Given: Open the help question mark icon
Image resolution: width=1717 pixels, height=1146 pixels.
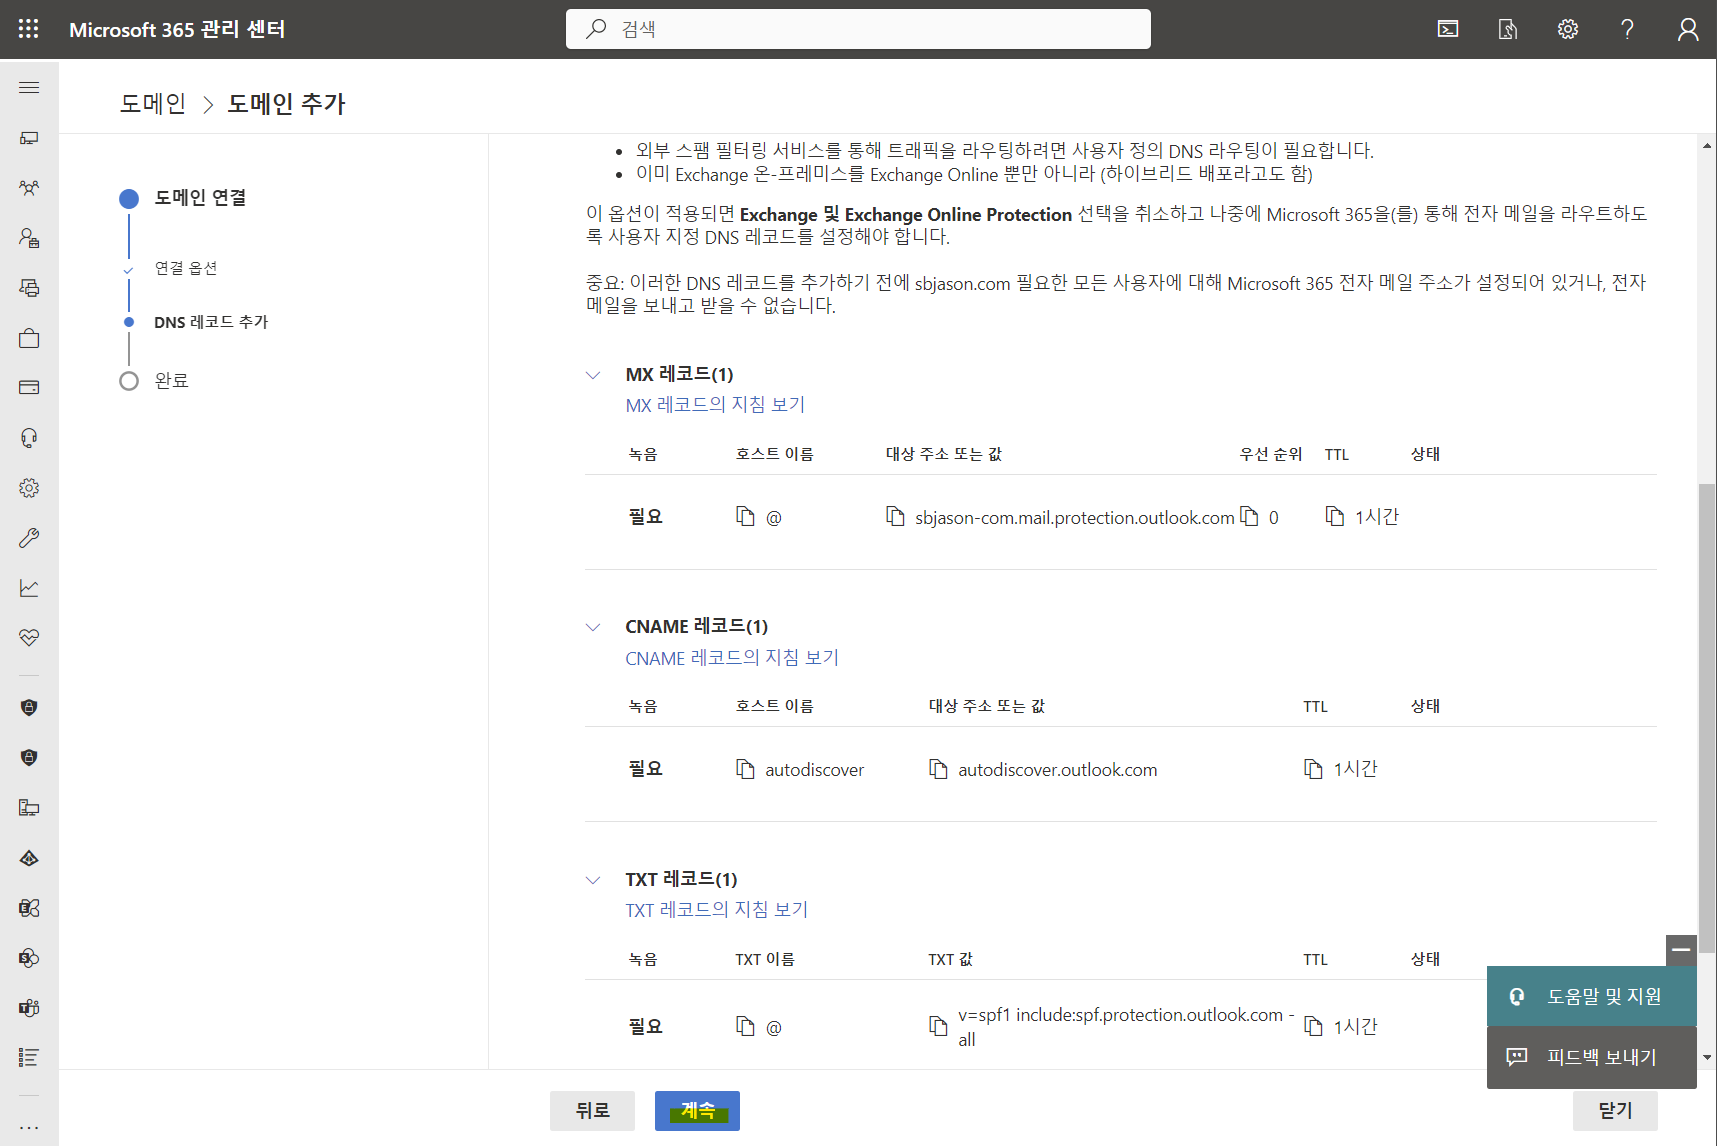Looking at the screenshot, I should pos(1628,29).
